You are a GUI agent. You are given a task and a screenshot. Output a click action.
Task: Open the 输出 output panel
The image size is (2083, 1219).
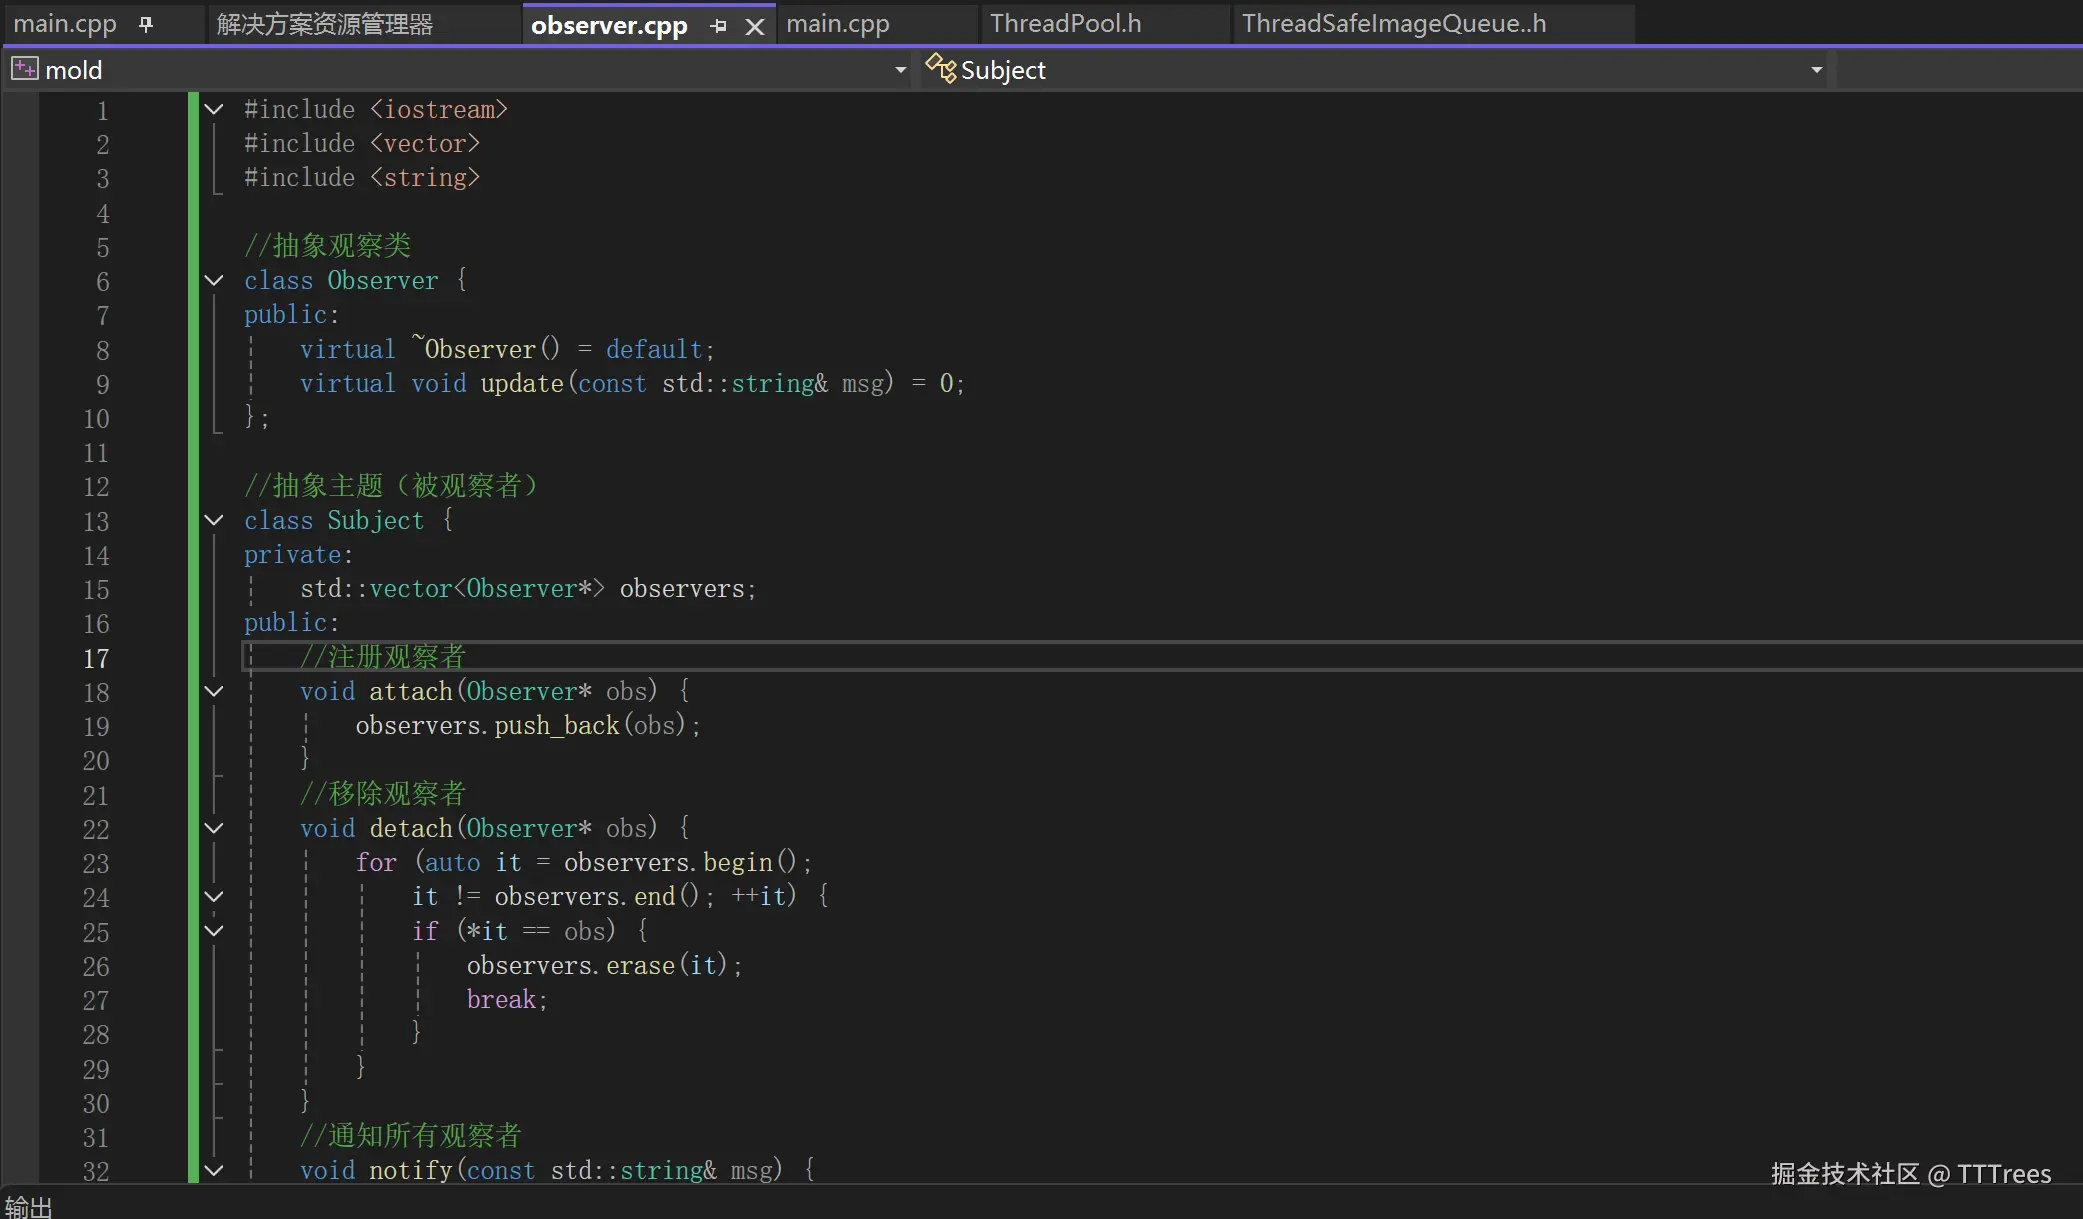(x=28, y=1207)
